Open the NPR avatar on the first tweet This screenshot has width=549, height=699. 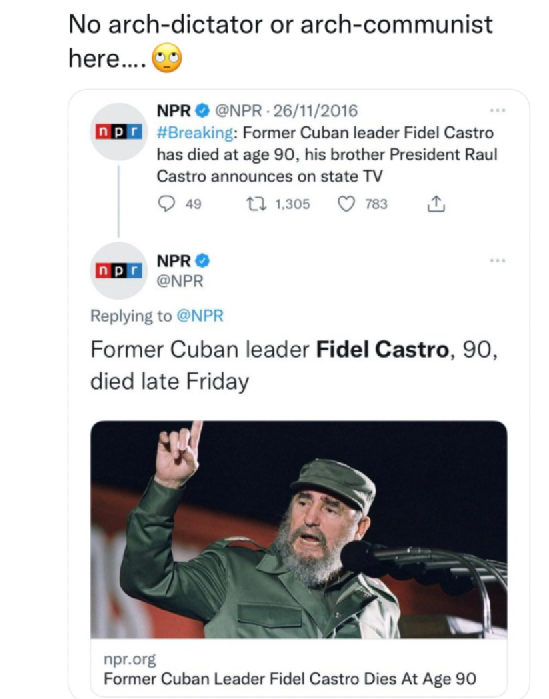tap(119, 132)
